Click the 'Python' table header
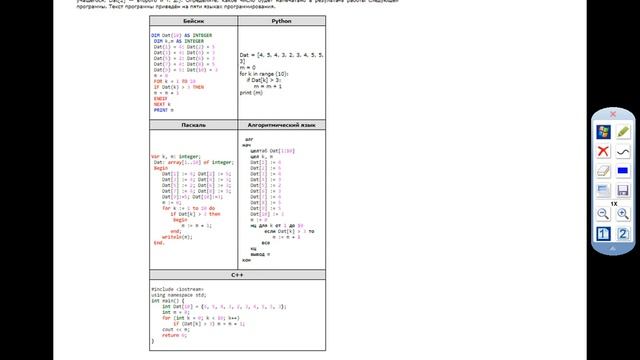The height and width of the screenshot is (360, 640). tap(282, 21)
